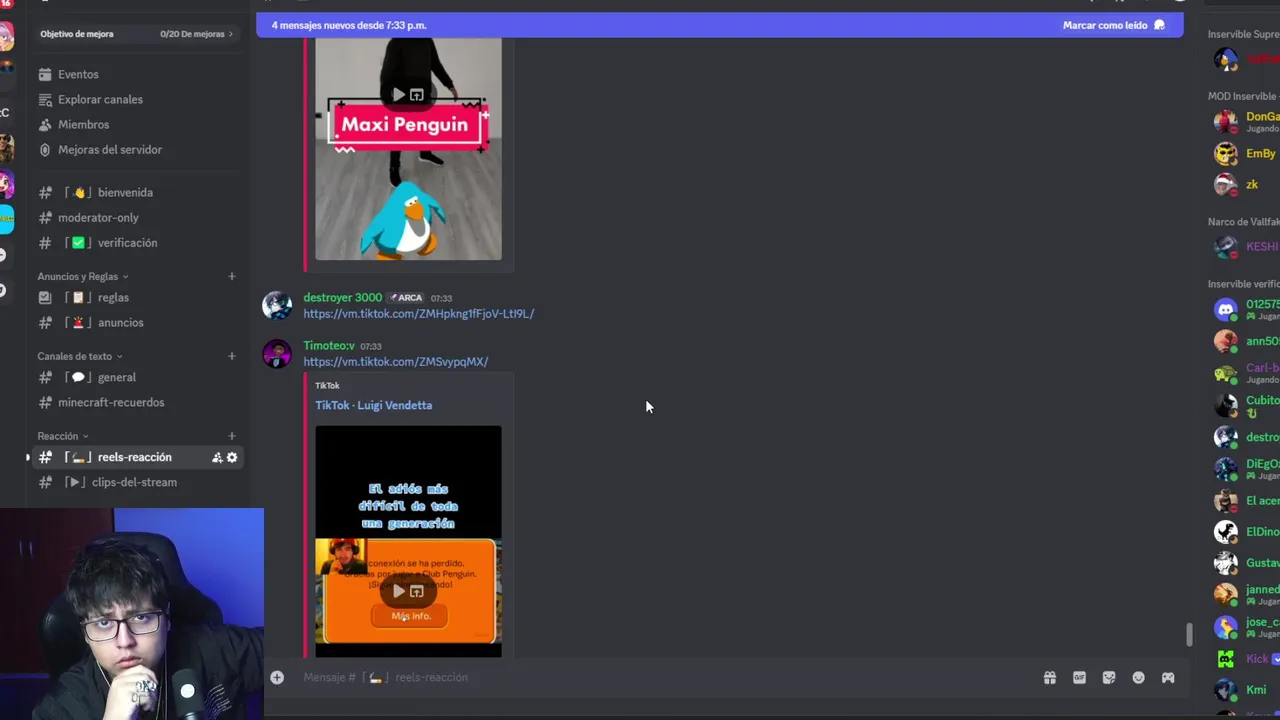Click the destroyer 3000 username
This screenshot has height=720, width=1280.
(x=342, y=297)
